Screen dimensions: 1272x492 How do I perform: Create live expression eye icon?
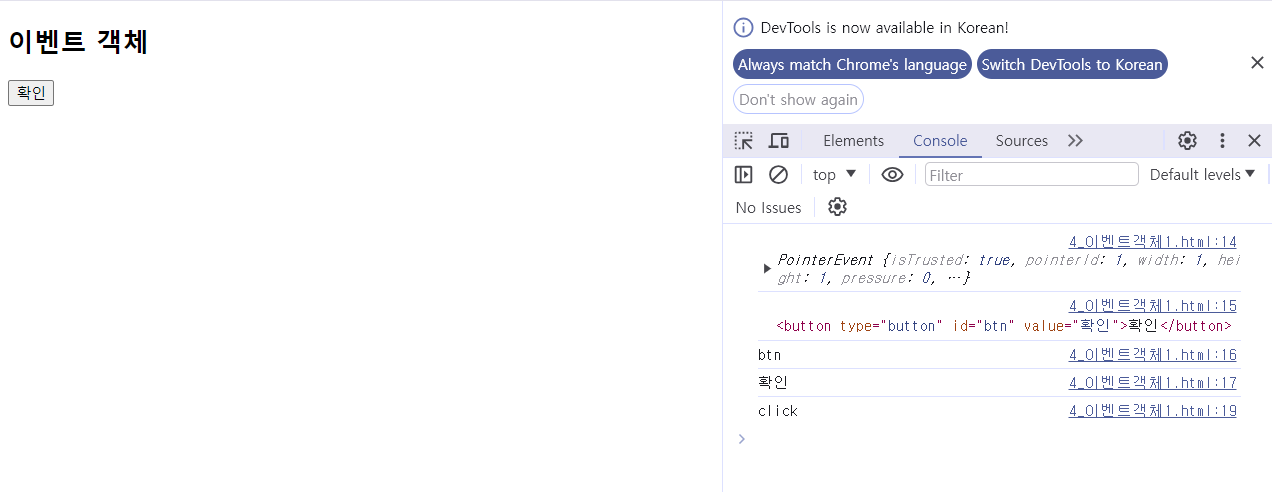(892, 175)
